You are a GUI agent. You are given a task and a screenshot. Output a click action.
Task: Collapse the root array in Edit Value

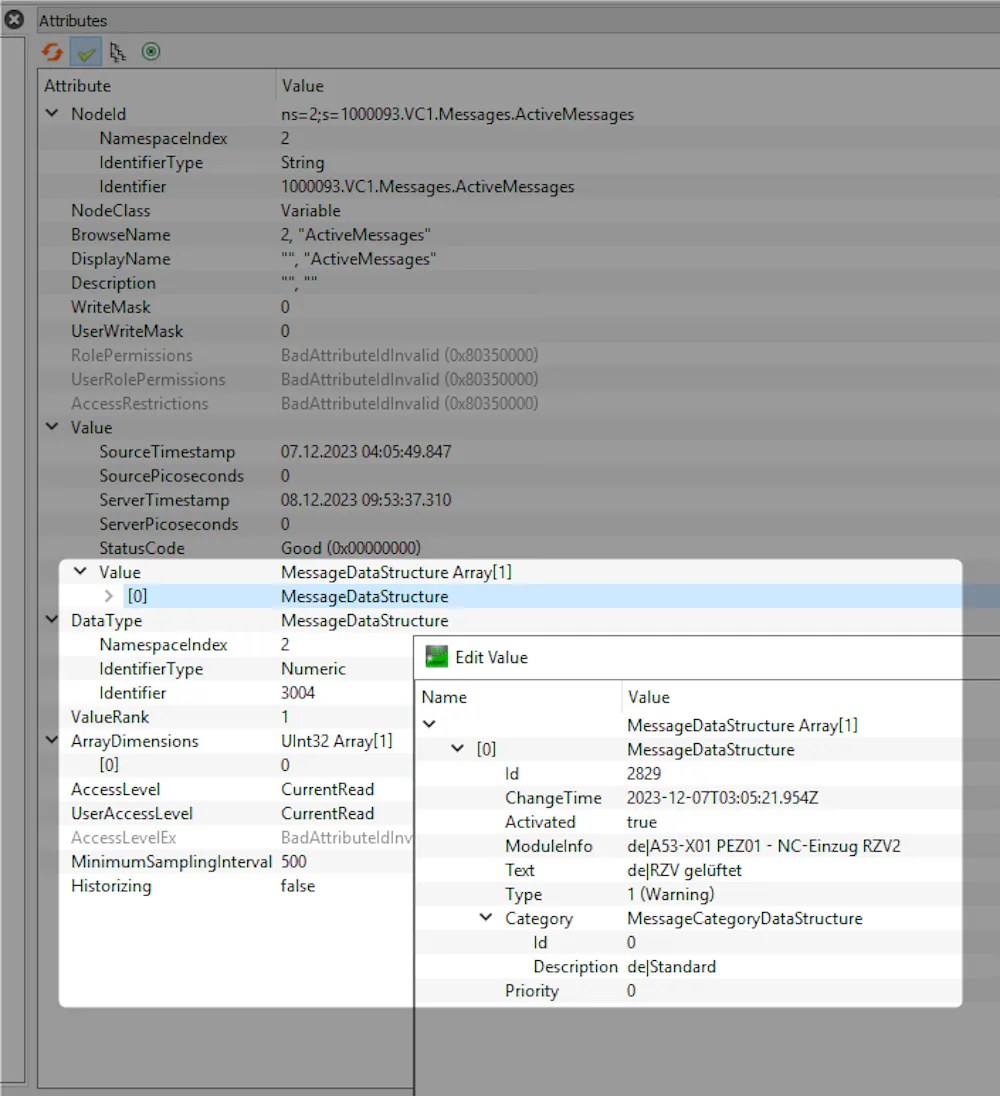coord(429,725)
